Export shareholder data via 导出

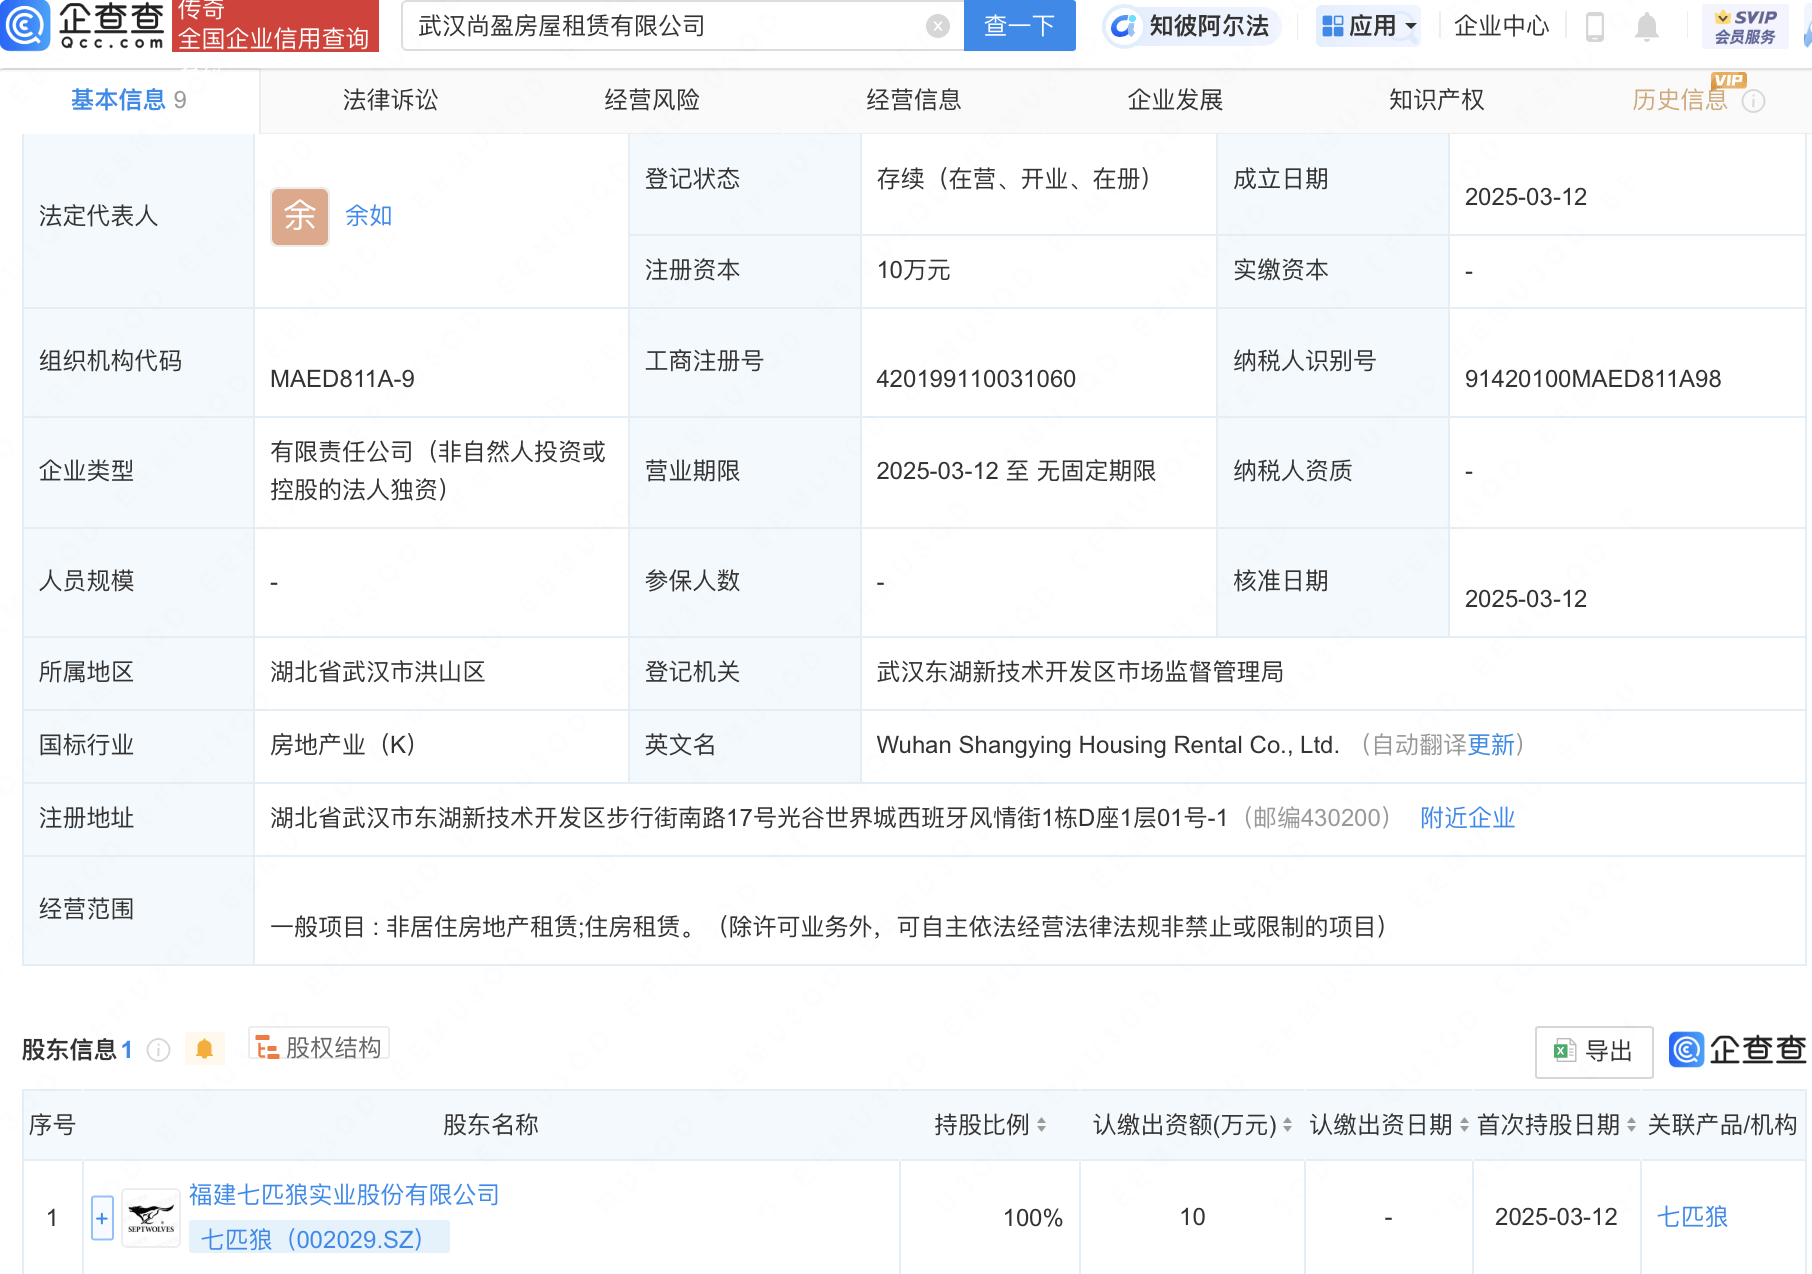coord(1593,1051)
